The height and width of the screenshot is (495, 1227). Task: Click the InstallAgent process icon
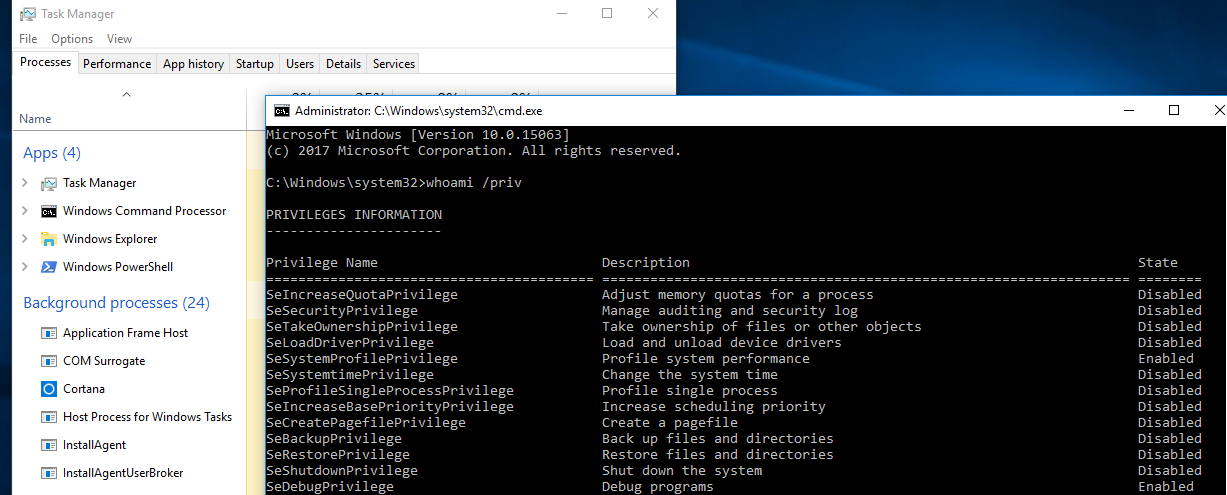(49, 445)
